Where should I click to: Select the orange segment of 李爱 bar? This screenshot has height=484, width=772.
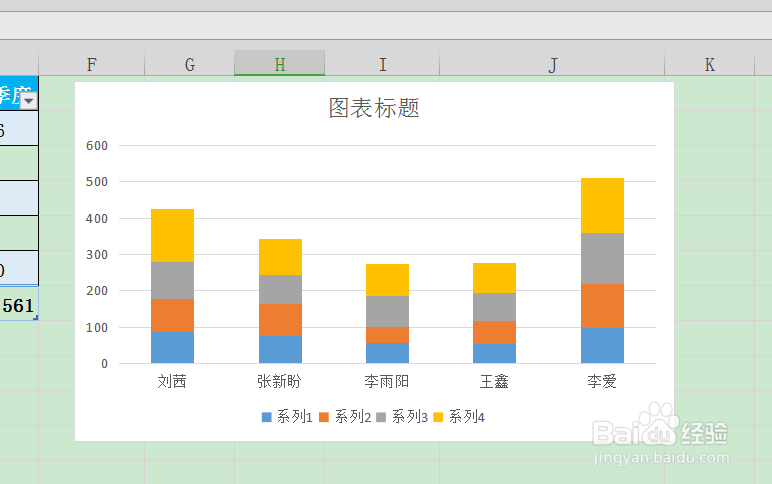click(602, 306)
